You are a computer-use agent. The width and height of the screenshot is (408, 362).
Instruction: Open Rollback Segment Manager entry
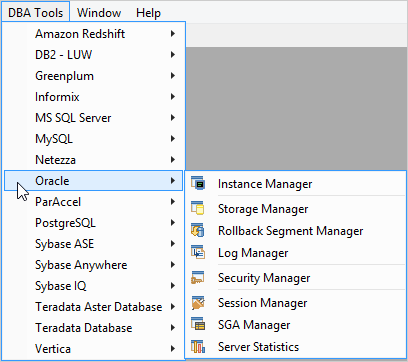click(296, 231)
